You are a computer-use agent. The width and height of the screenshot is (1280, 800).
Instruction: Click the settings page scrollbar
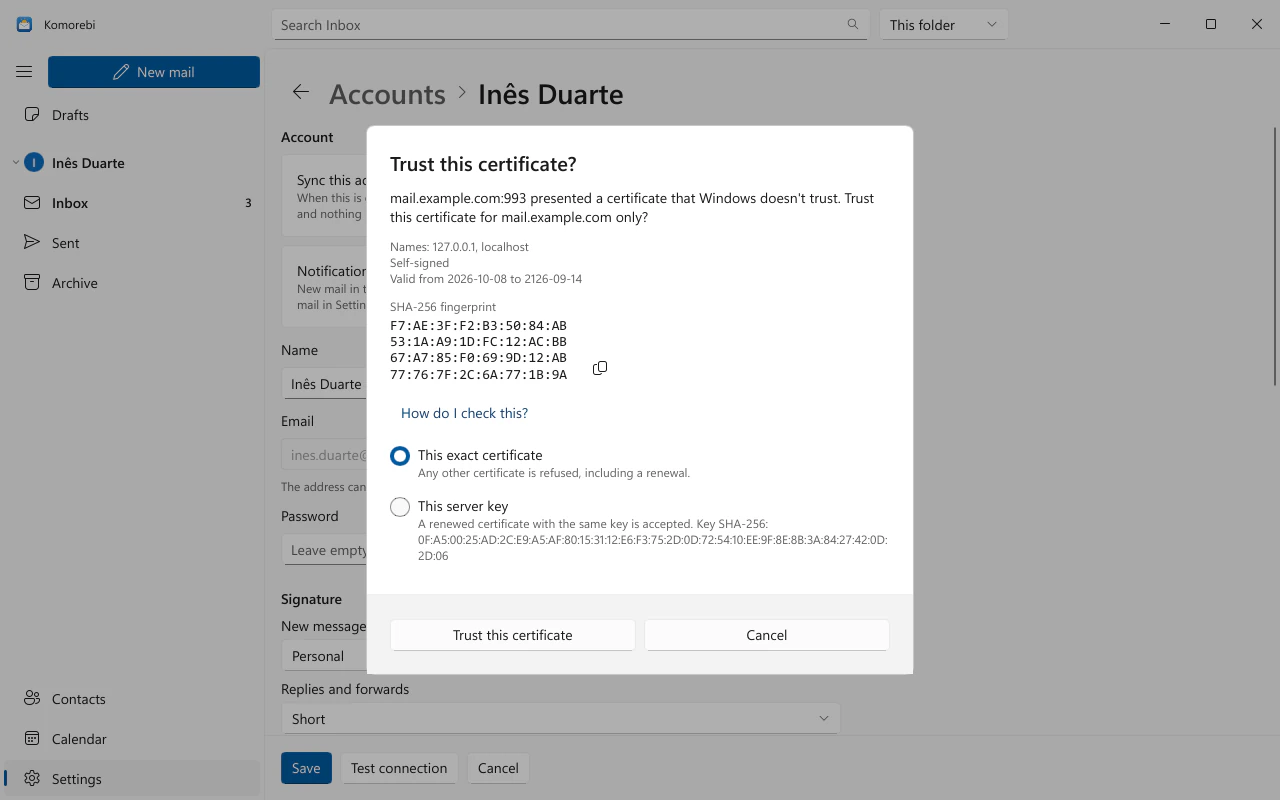[1274, 256]
